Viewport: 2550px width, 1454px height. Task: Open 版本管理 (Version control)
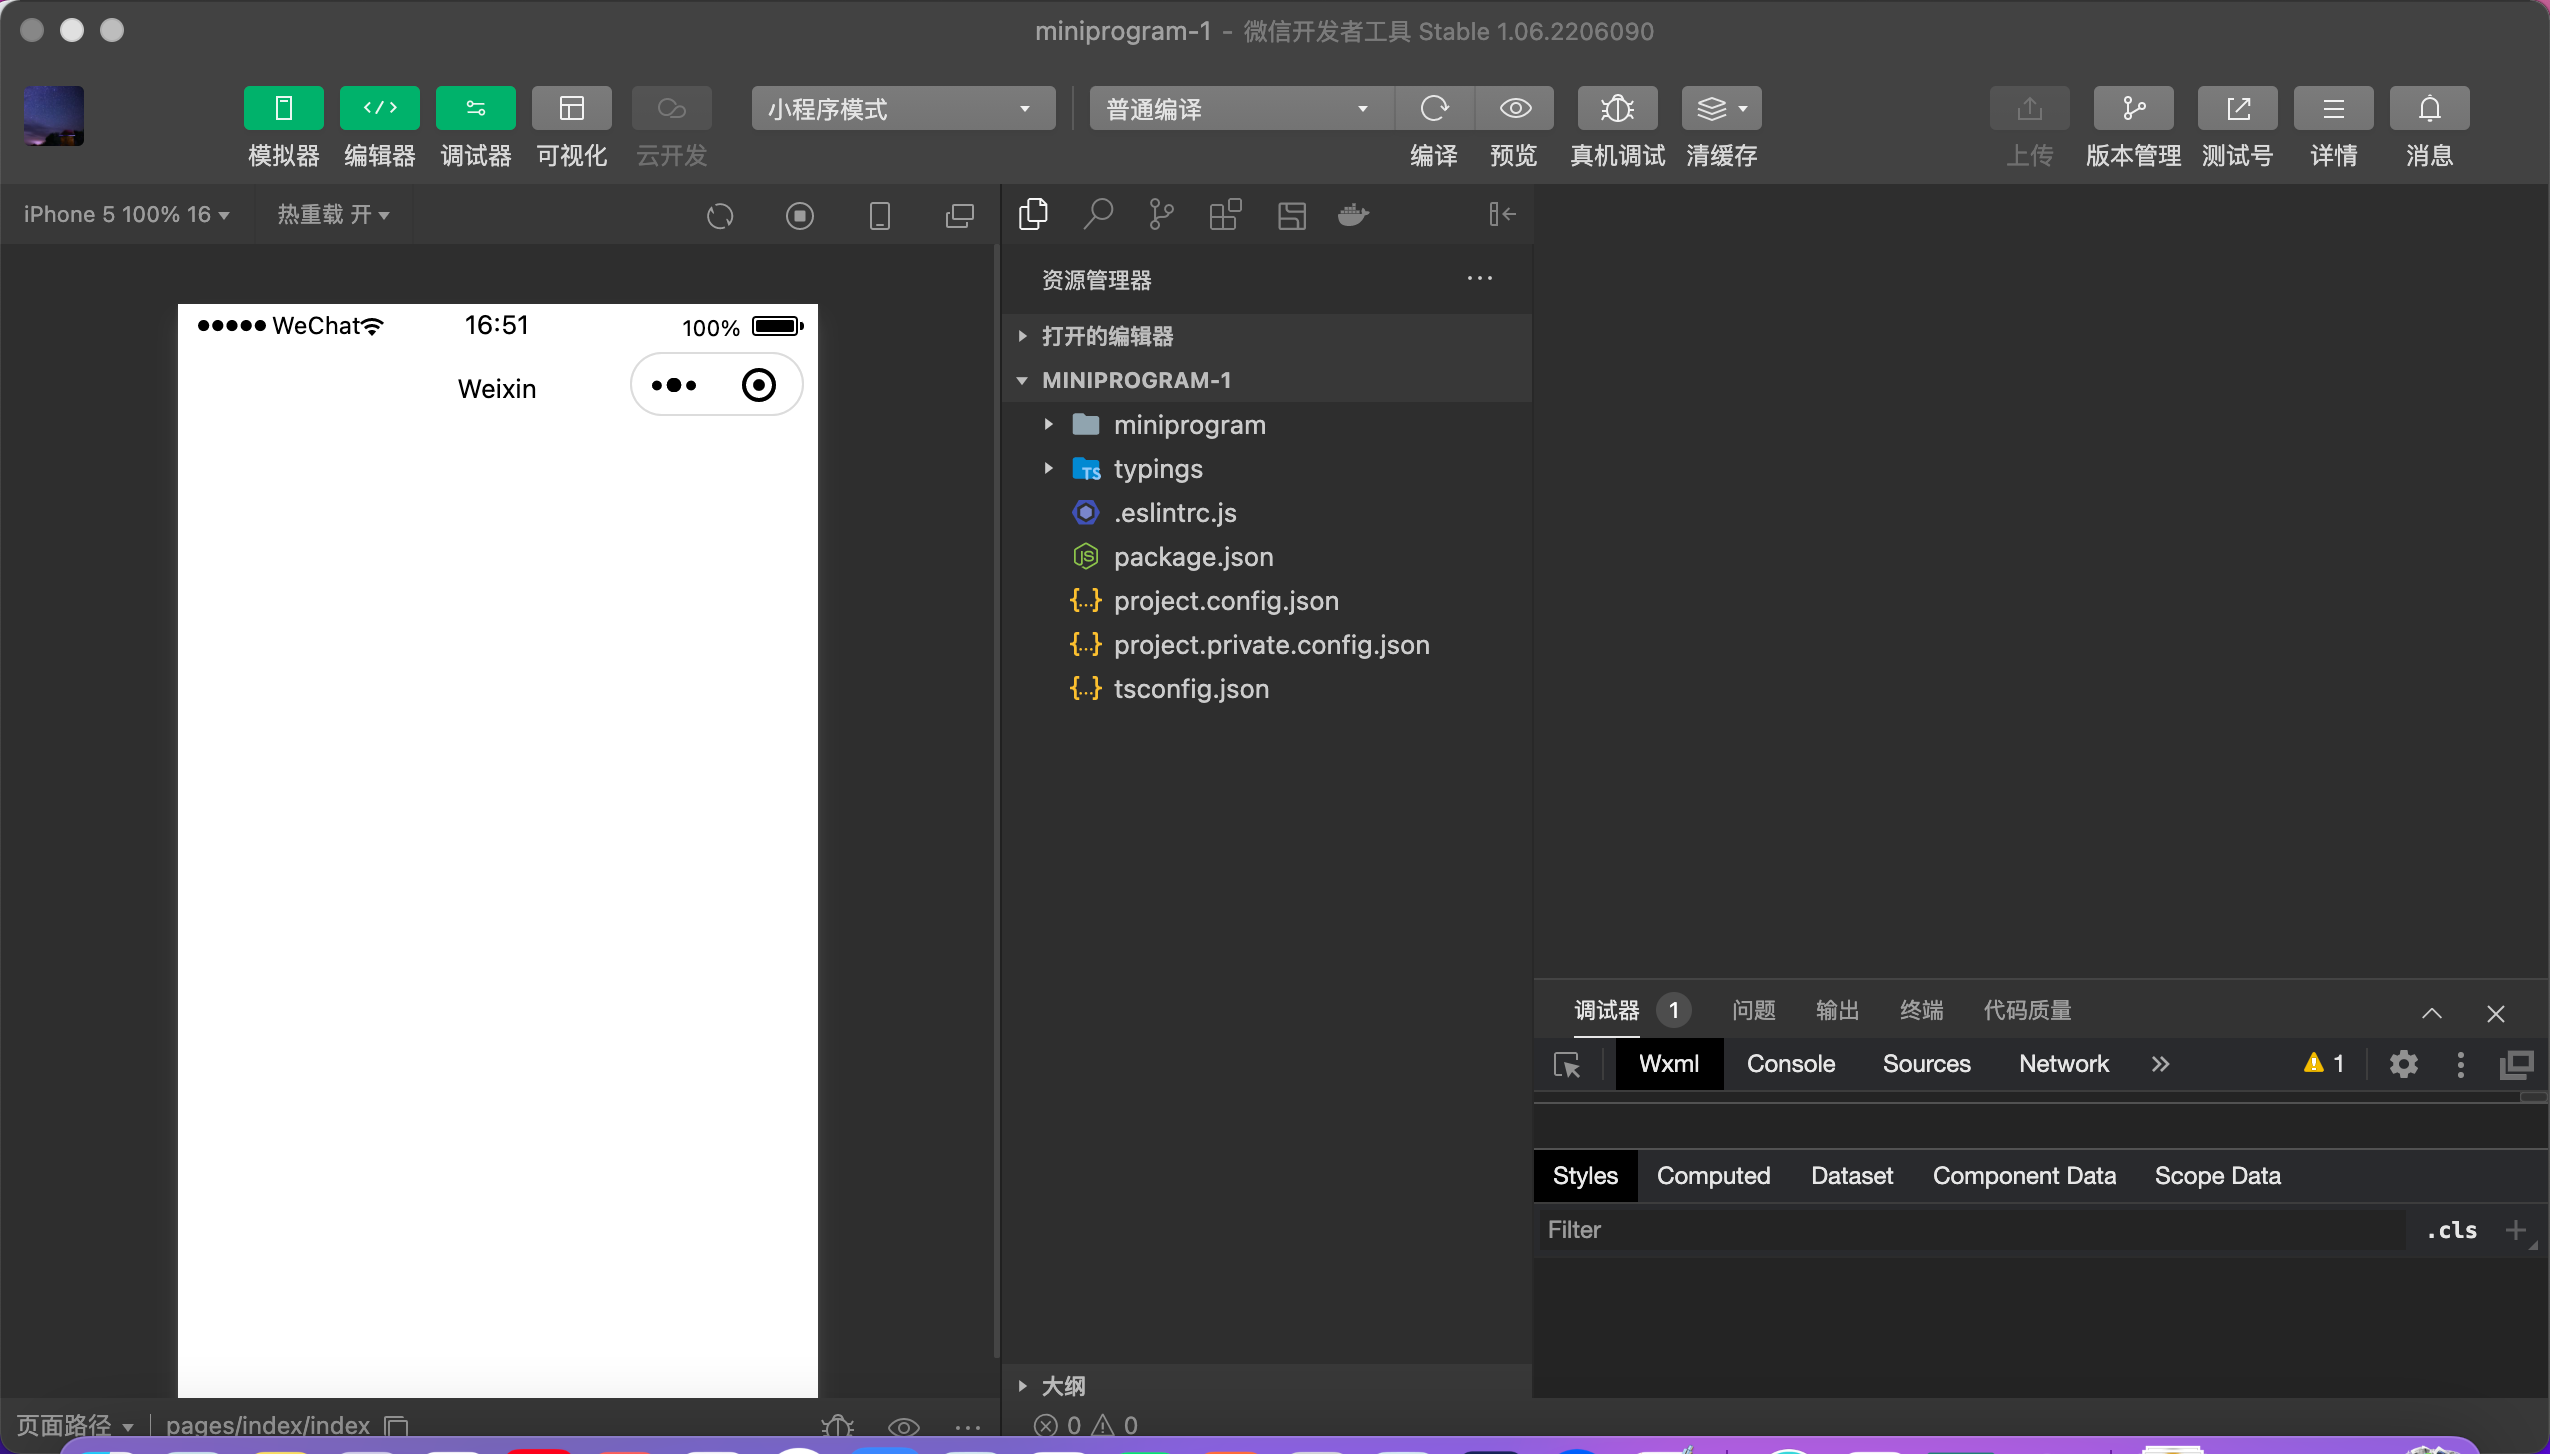pyautogui.click(x=2132, y=108)
